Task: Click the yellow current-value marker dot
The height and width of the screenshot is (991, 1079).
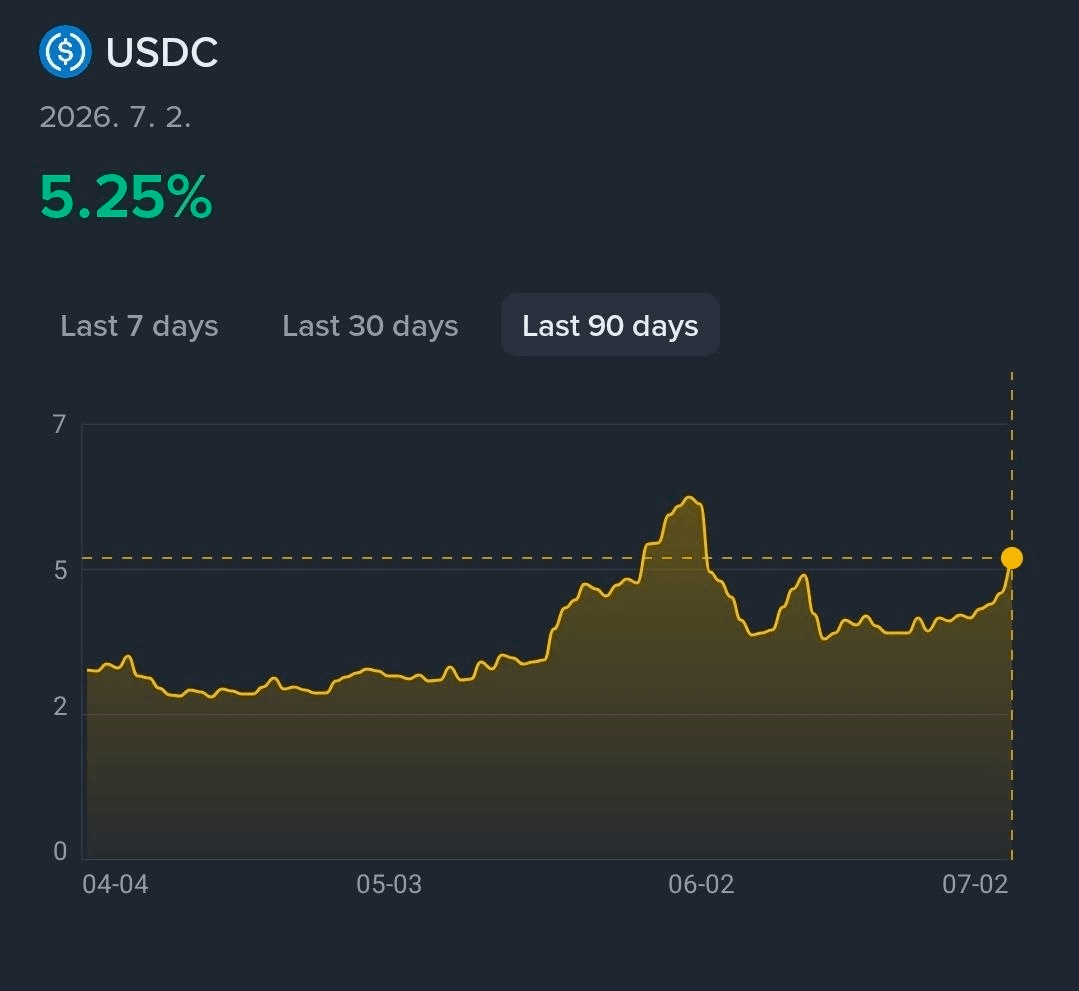Action: pyautogui.click(x=1012, y=558)
